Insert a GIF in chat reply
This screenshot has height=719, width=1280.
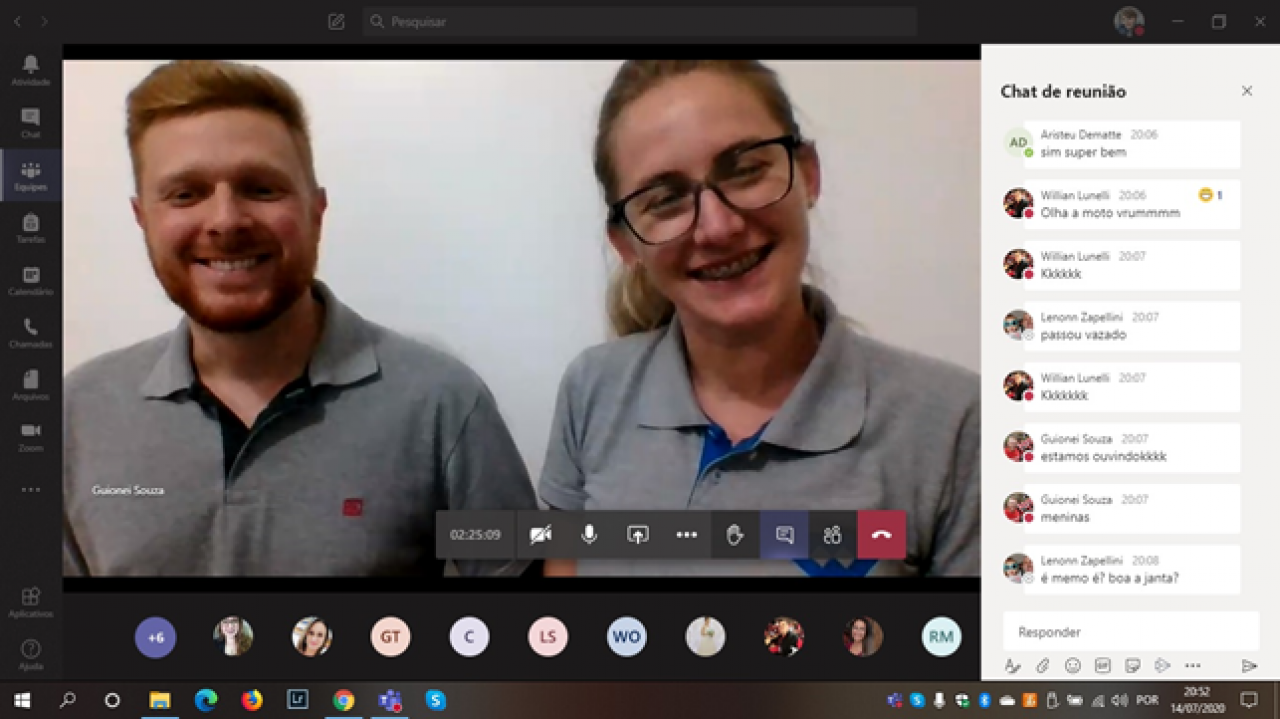1102,666
